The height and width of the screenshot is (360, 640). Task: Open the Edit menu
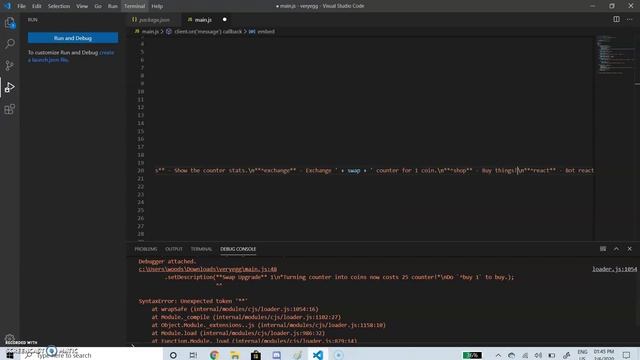point(37,6)
